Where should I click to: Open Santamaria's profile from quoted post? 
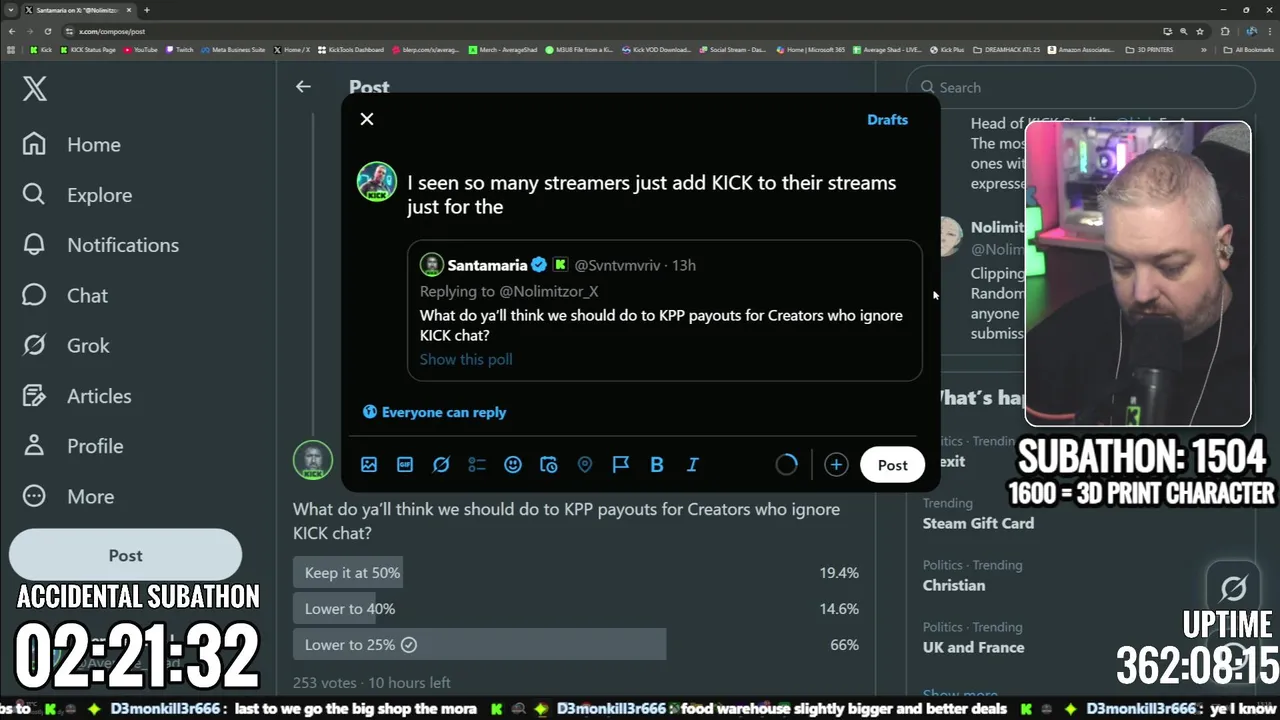[x=487, y=265]
